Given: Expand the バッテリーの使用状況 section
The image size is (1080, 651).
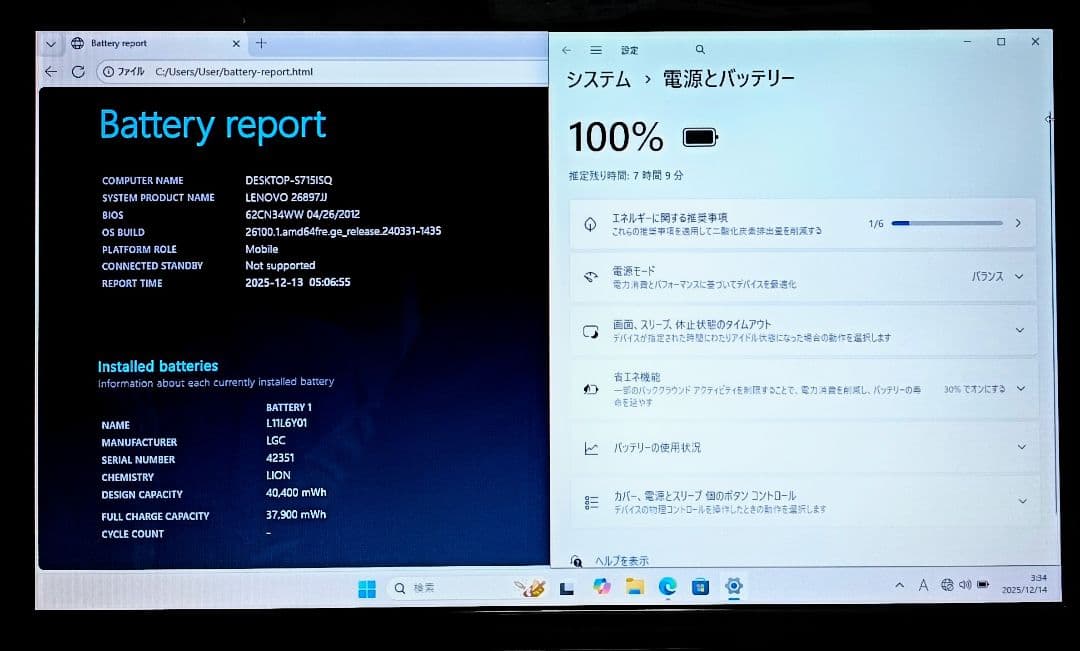Looking at the screenshot, I should click(x=1019, y=447).
